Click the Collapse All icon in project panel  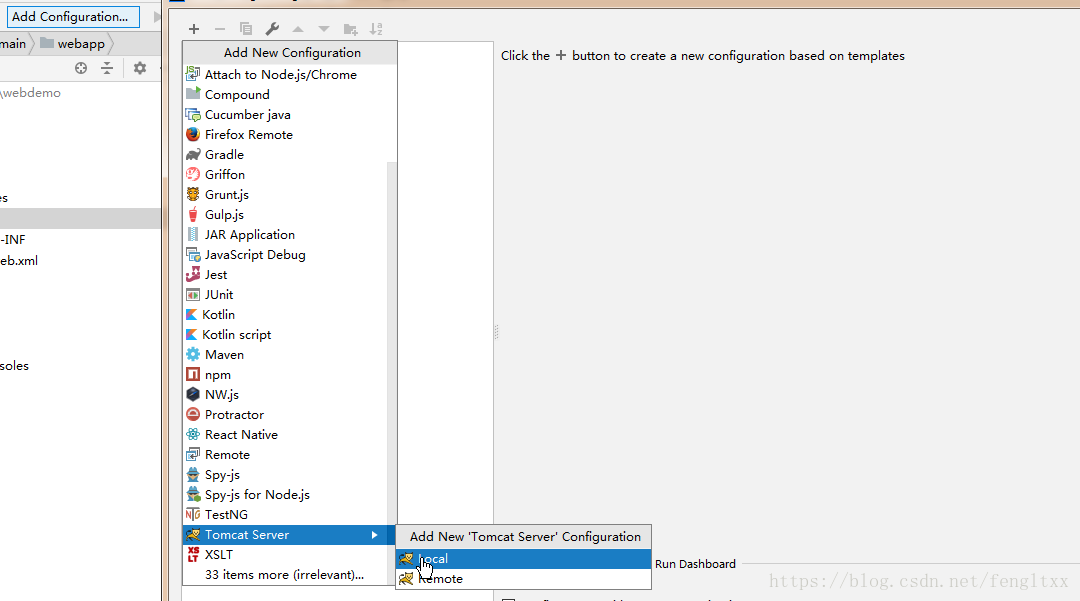pyautogui.click(x=107, y=67)
